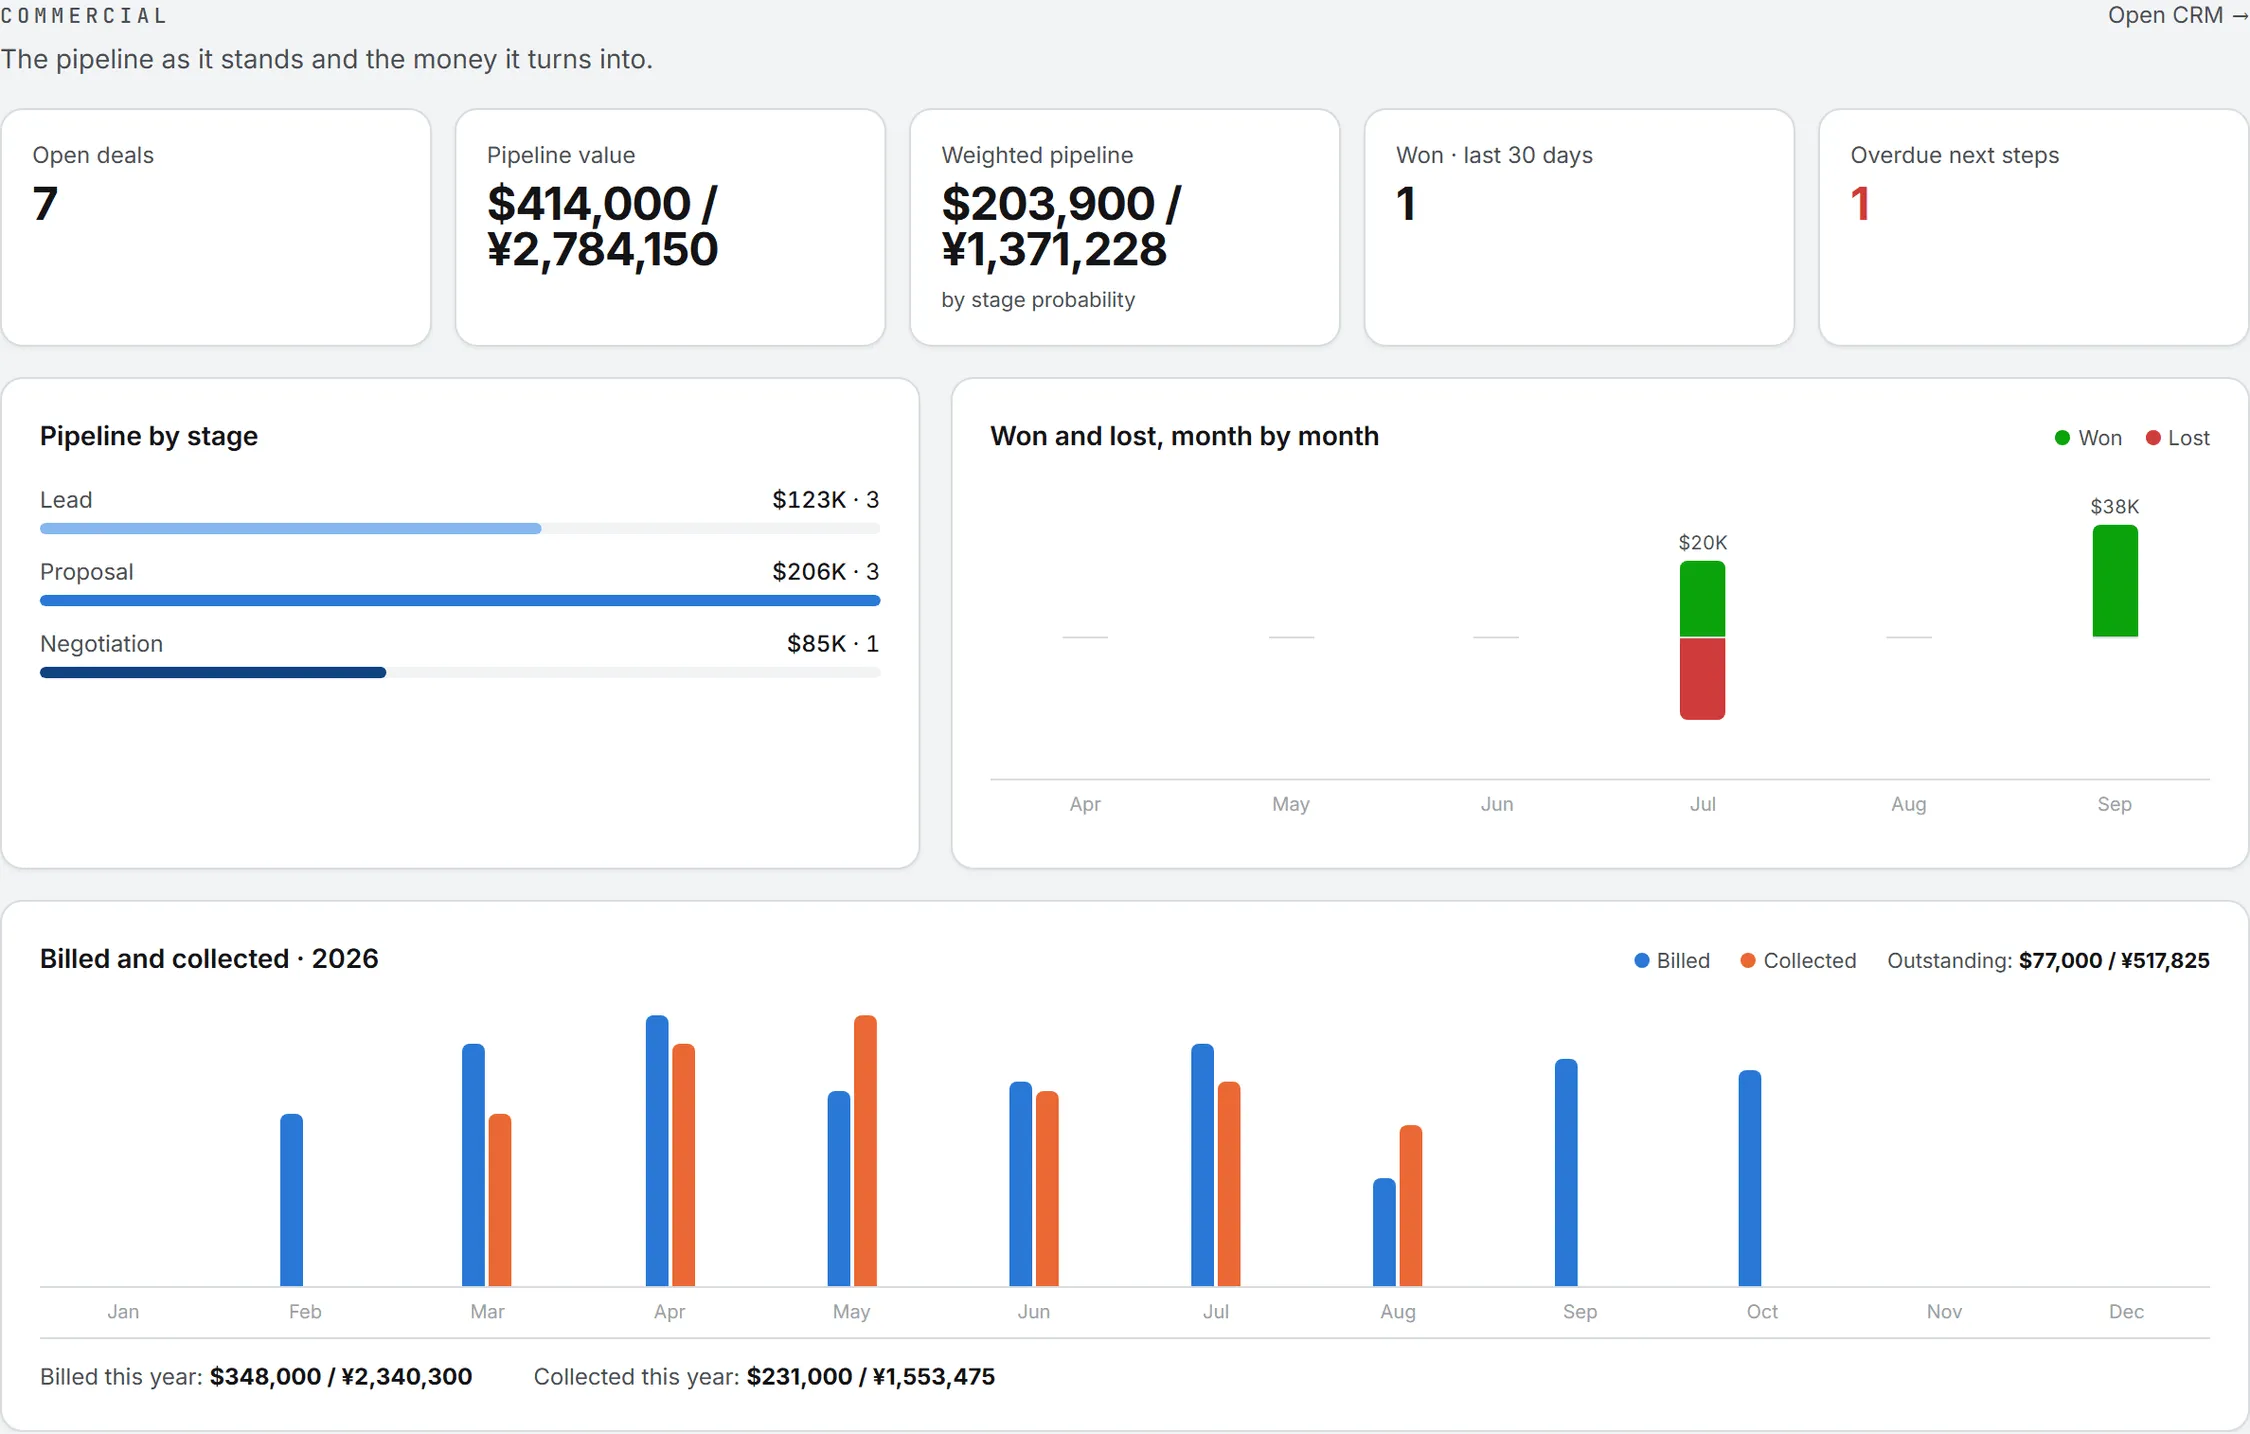Select Billed this year $348,000 total

pyautogui.click(x=256, y=1377)
